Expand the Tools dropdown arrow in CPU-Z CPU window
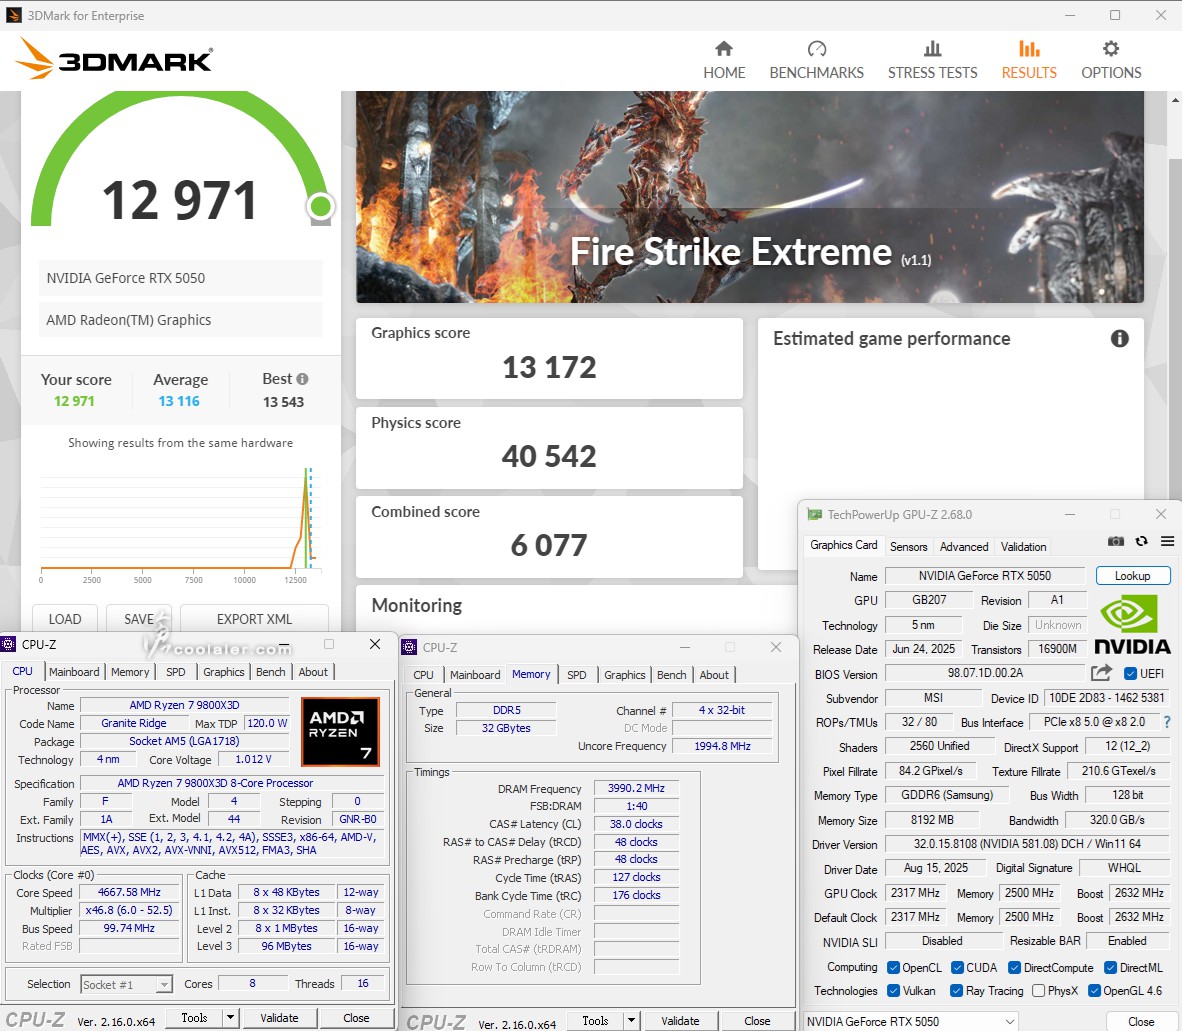This screenshot has width=1182, height=1031. click(x=231, y=1018)
